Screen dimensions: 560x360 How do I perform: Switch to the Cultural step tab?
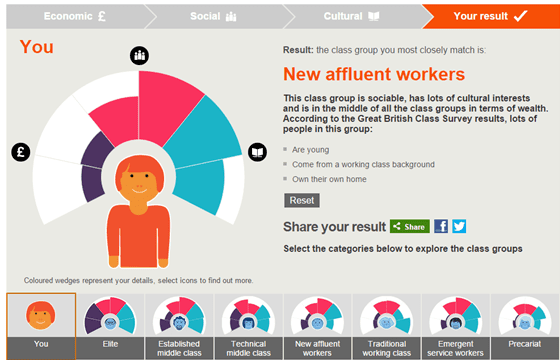click(352, 16)
